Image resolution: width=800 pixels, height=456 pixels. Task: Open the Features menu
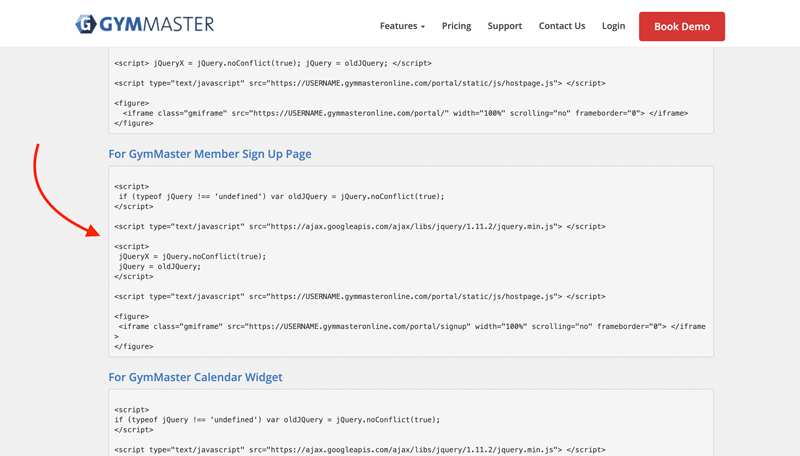[x=398, y=26]
